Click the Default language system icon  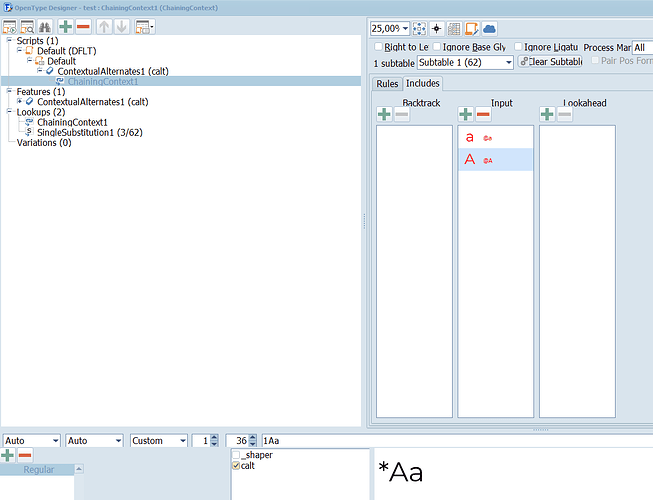pyautogui.click(x=40, y=61)
